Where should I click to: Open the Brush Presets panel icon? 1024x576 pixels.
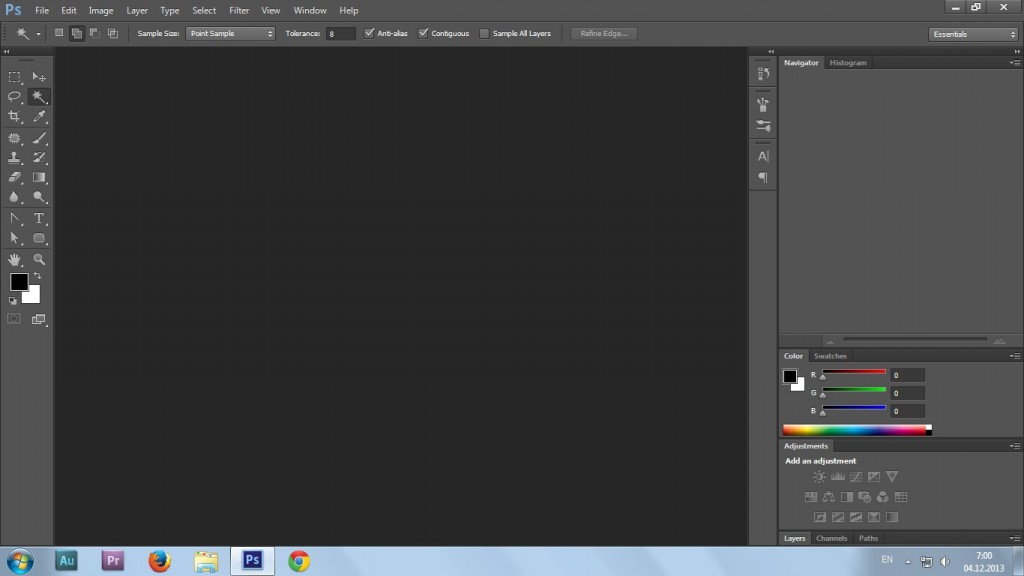tap(763, 125)
